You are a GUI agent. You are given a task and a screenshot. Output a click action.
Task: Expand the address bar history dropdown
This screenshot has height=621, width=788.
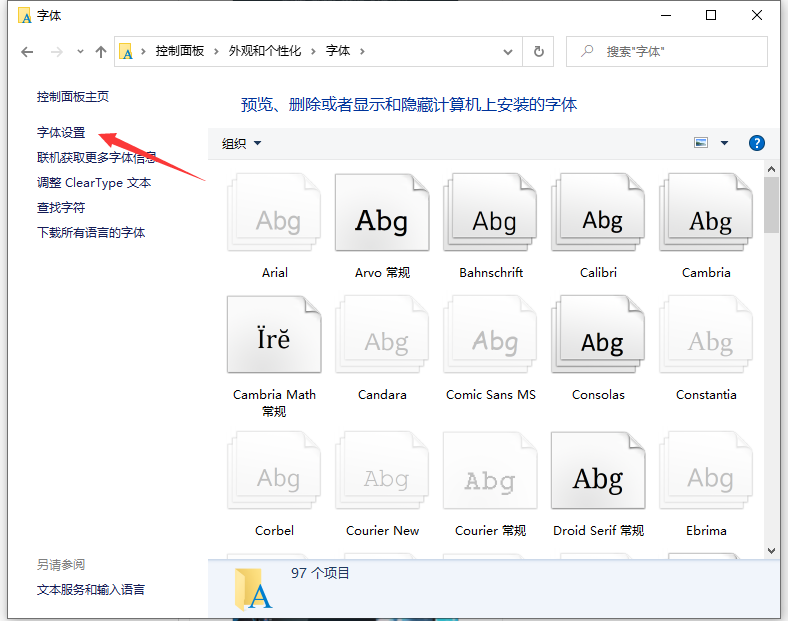tap(508, 52)
